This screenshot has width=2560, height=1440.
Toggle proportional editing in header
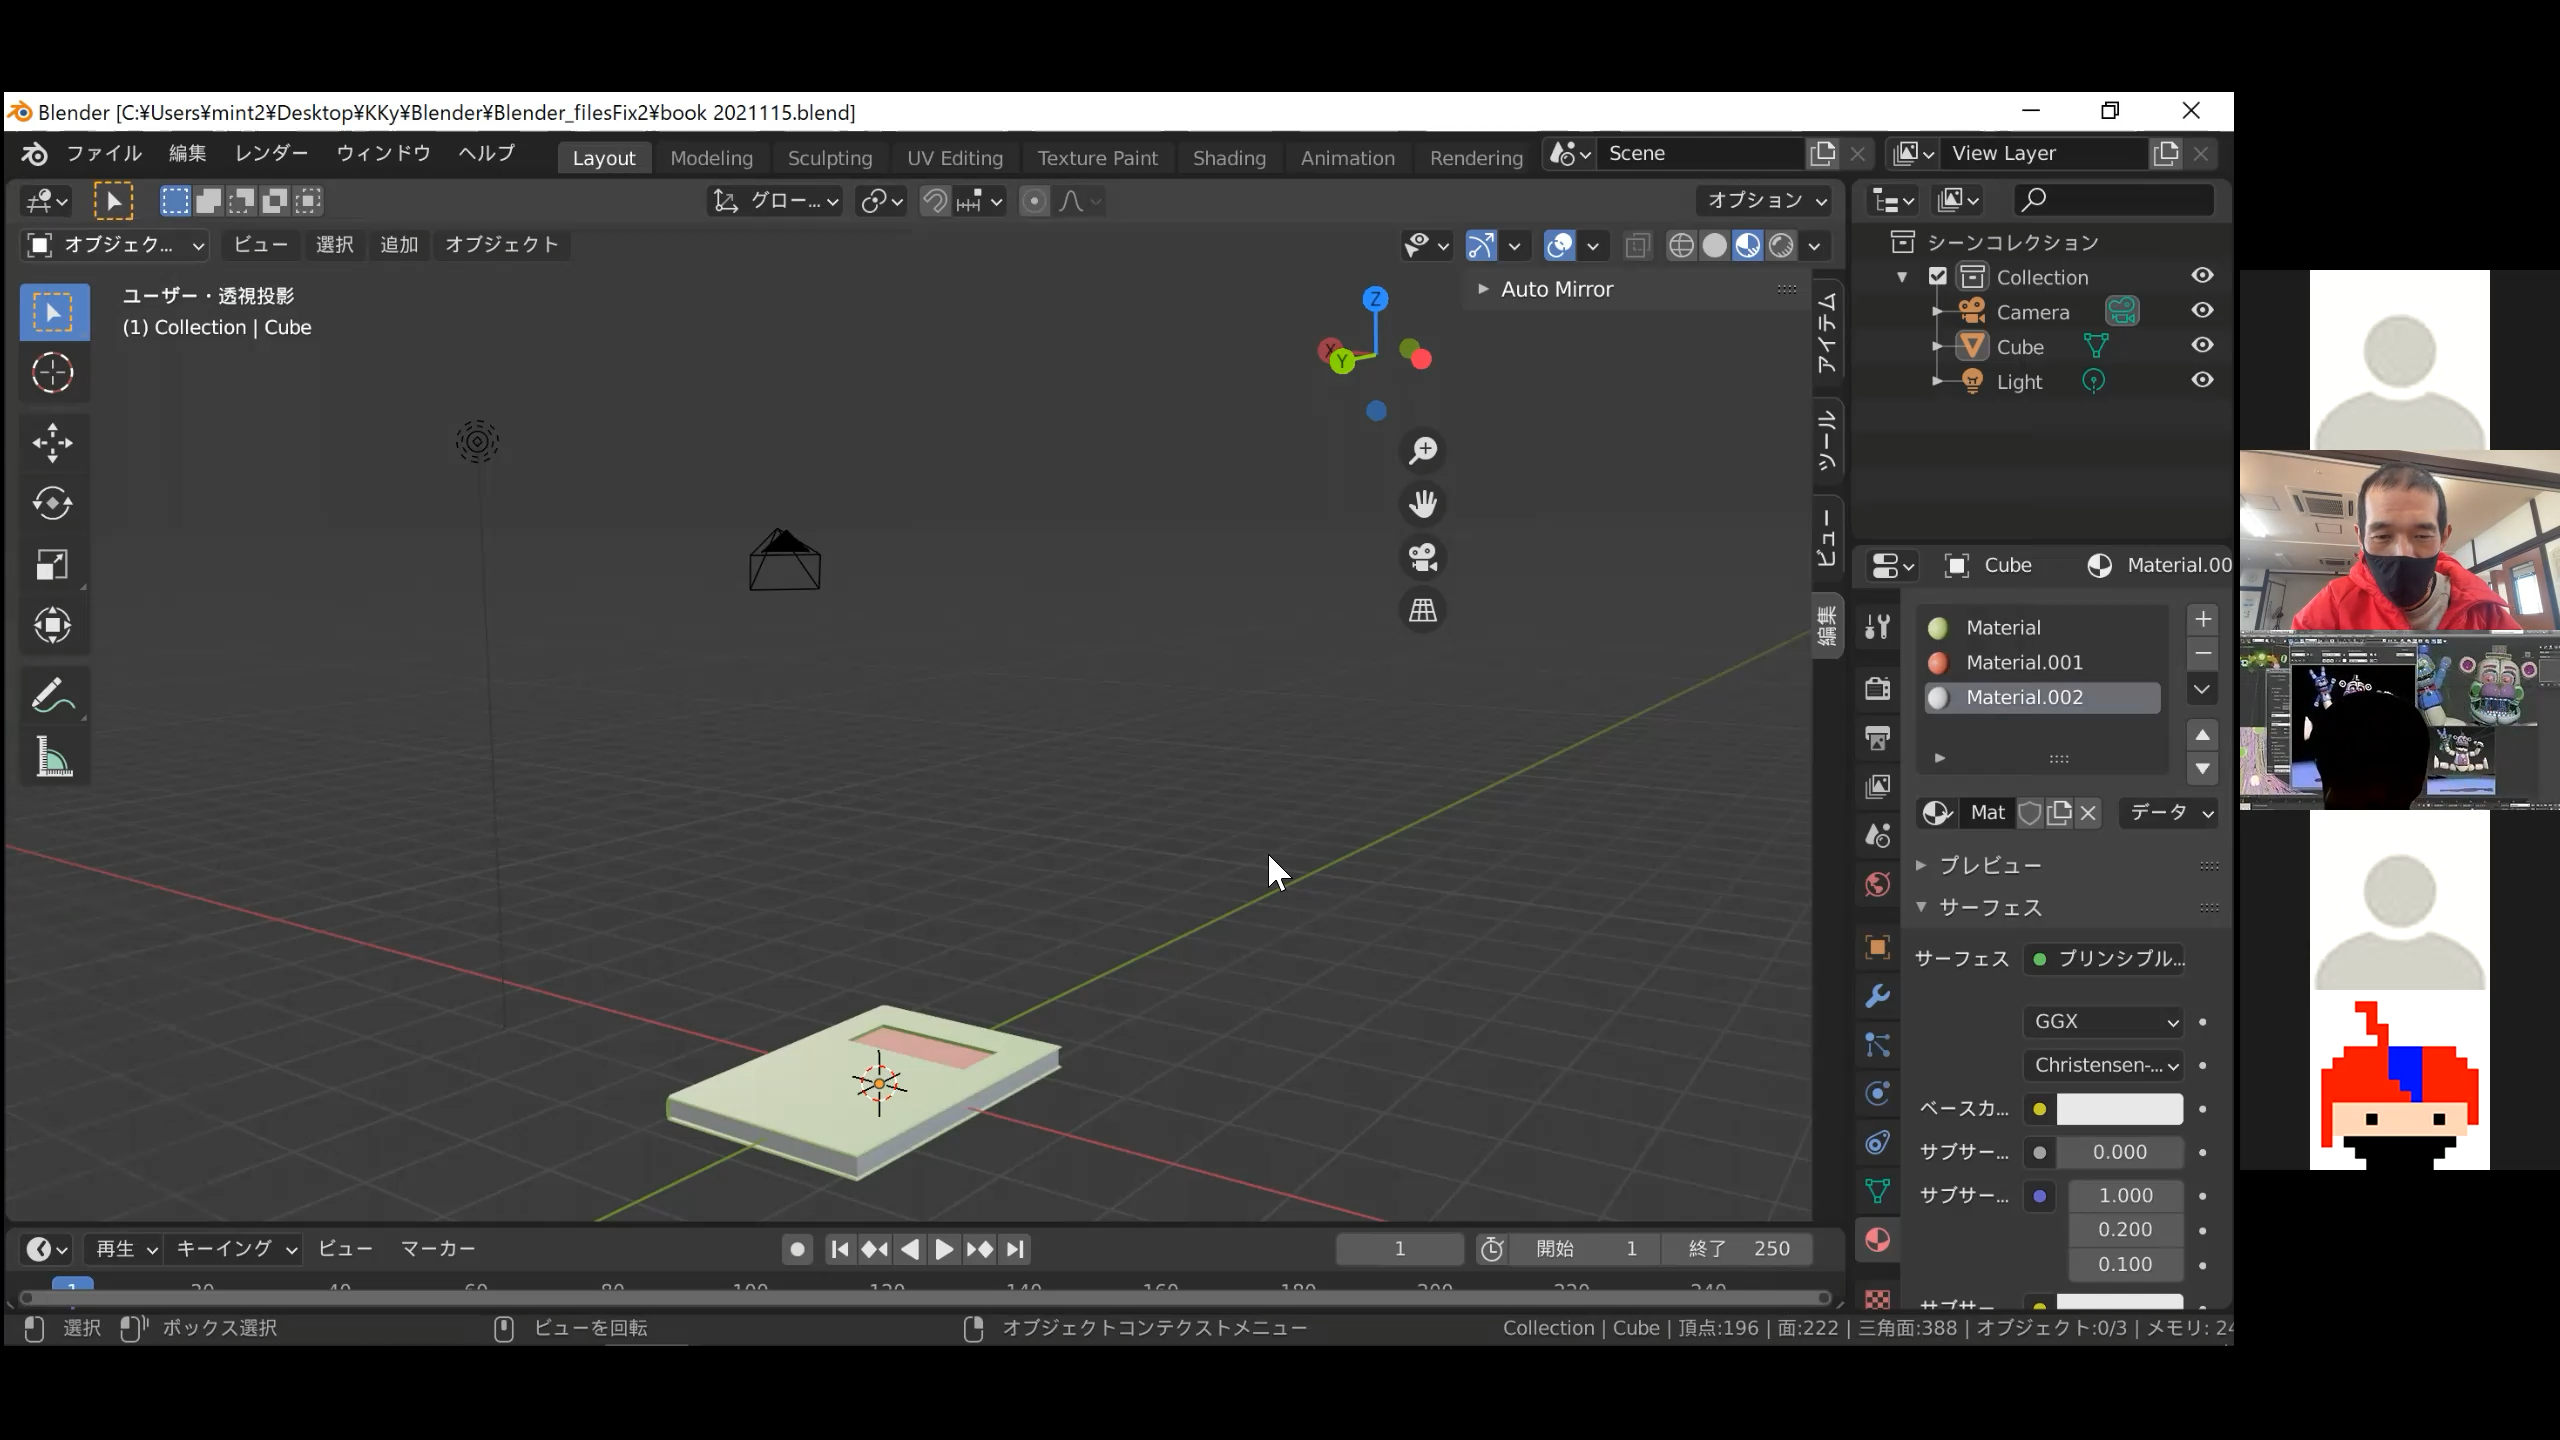[1035, 201]
